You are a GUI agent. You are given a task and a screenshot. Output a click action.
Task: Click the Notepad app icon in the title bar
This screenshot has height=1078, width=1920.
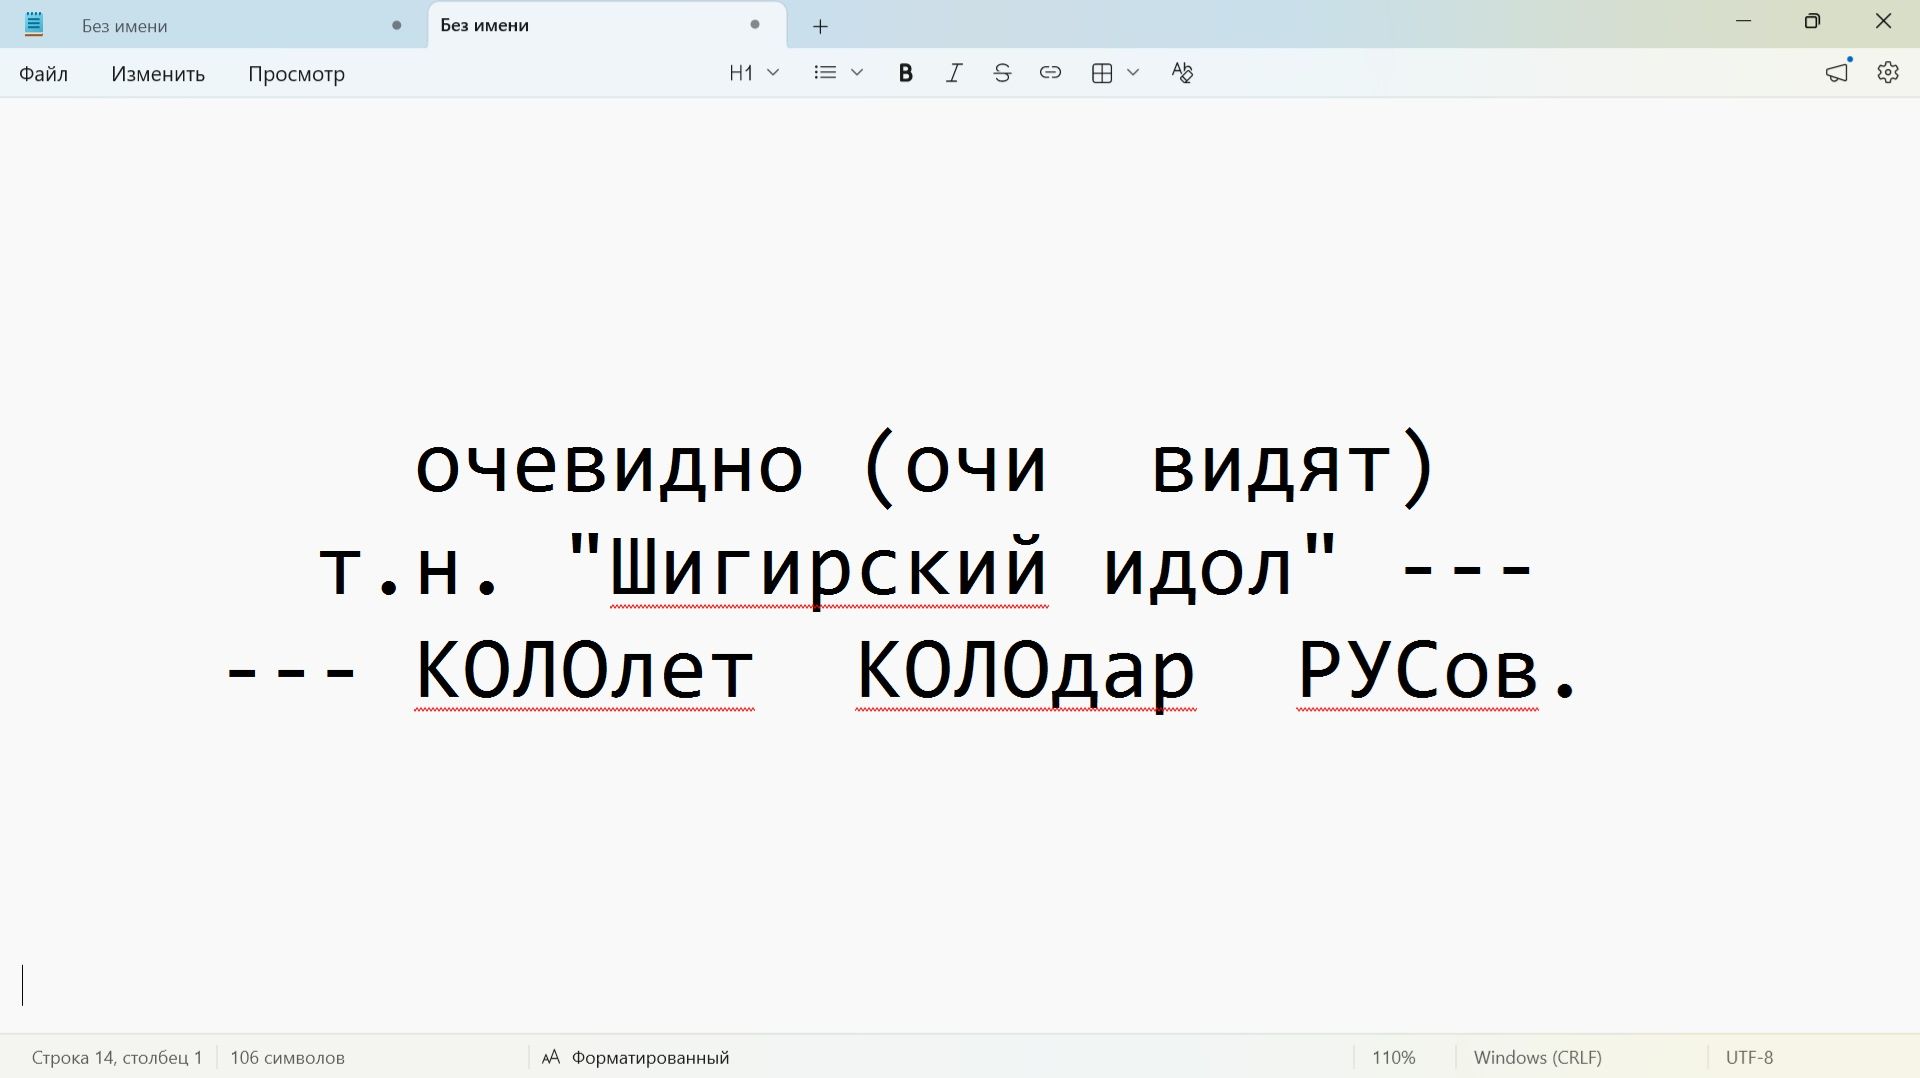point(34,25)
